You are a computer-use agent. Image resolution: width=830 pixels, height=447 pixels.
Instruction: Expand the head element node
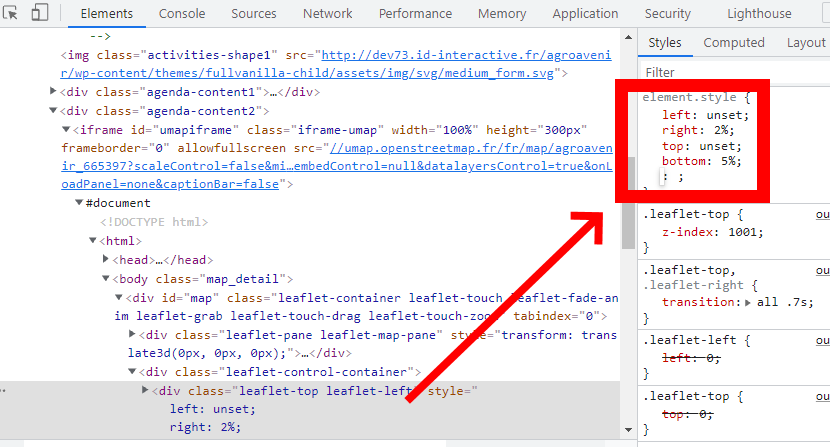point(106,259)
